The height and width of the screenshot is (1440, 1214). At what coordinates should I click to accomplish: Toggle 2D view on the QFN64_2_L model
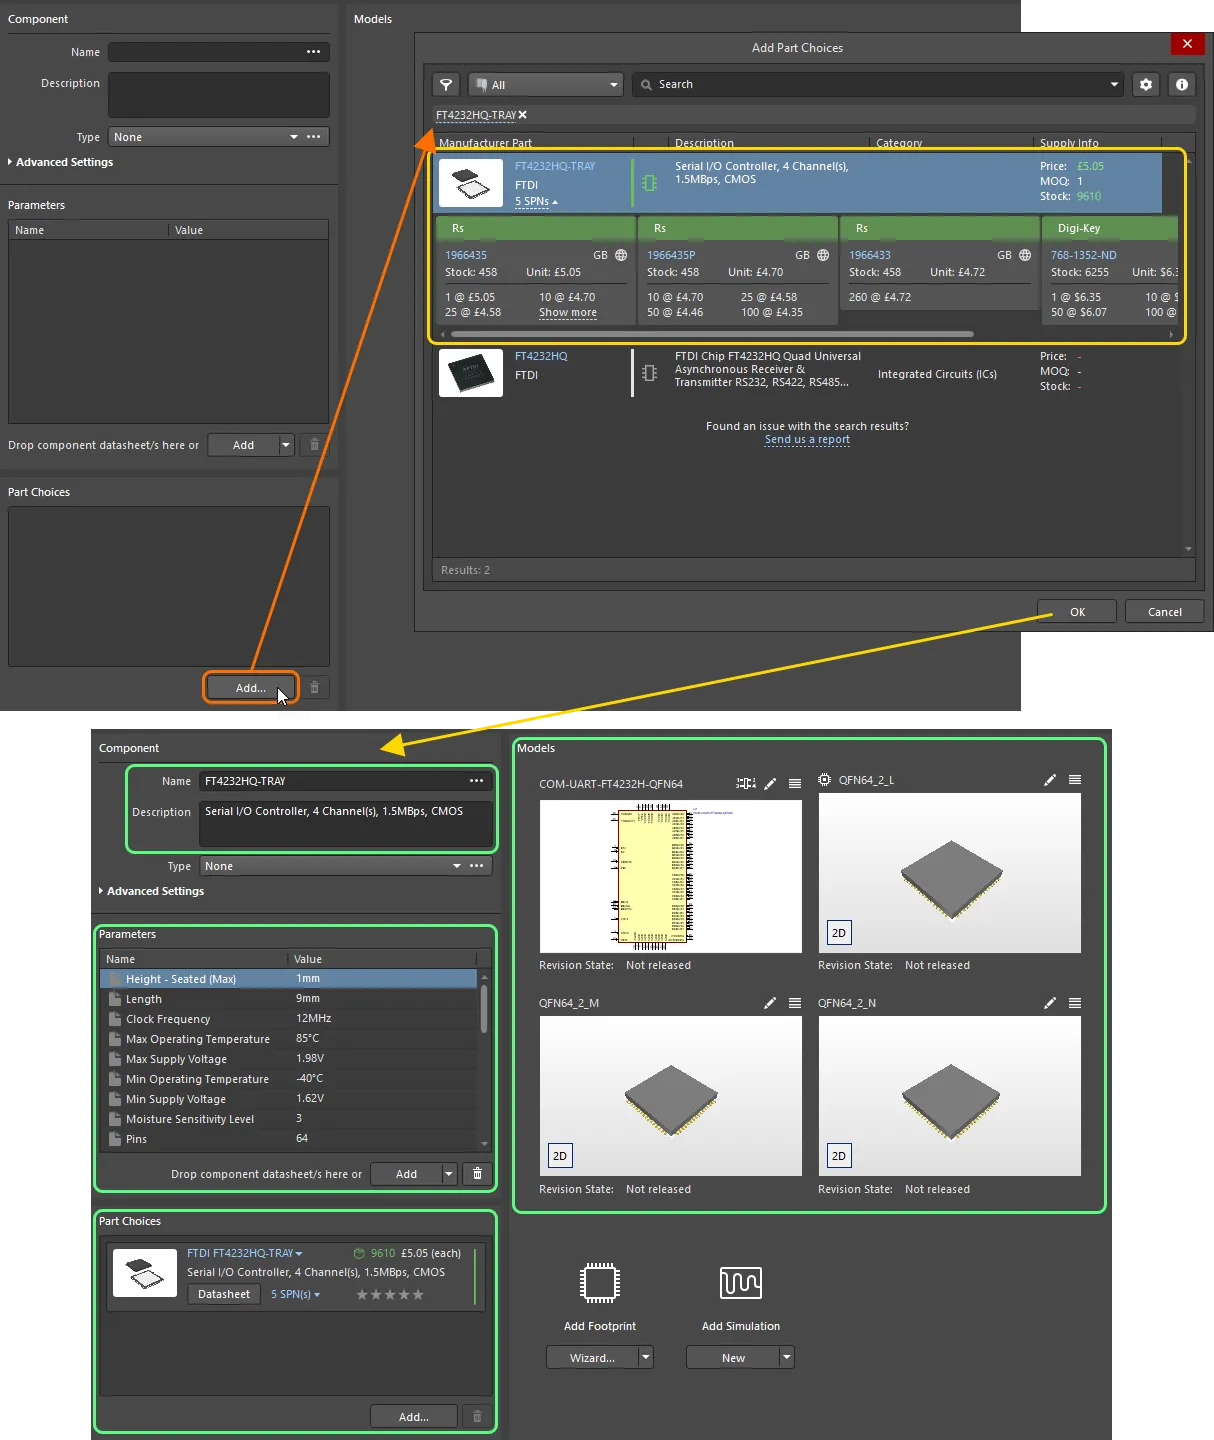tap(838, 932)
